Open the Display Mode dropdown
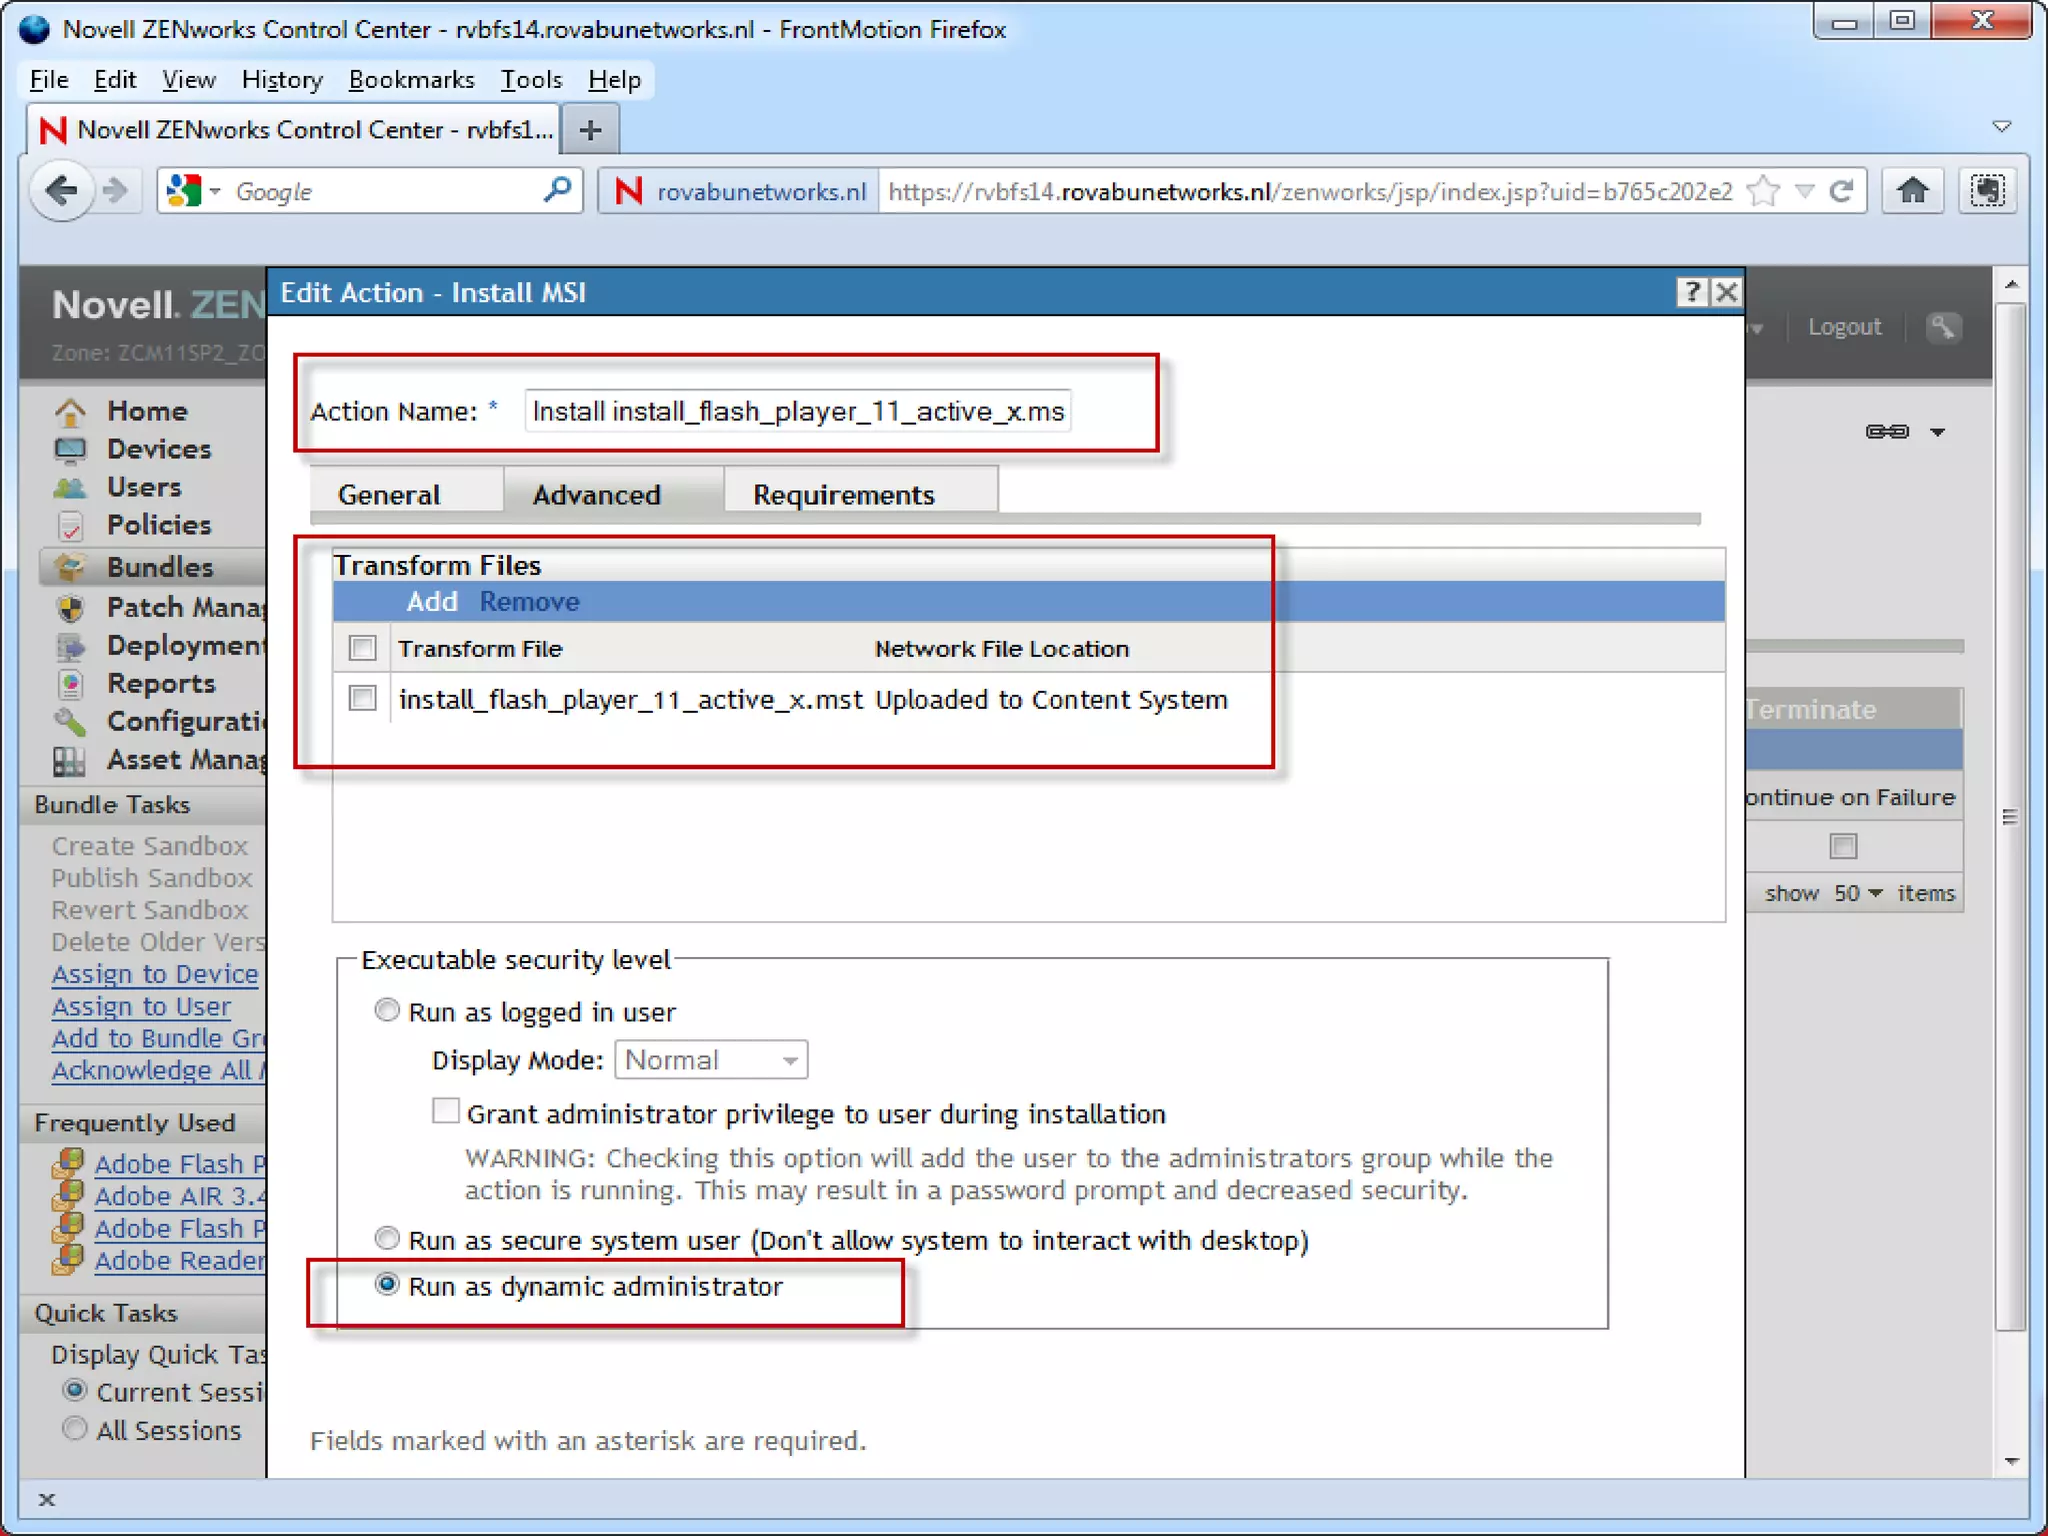Viewport: 2048px width, 1536px height. [x=711, y=1060]
